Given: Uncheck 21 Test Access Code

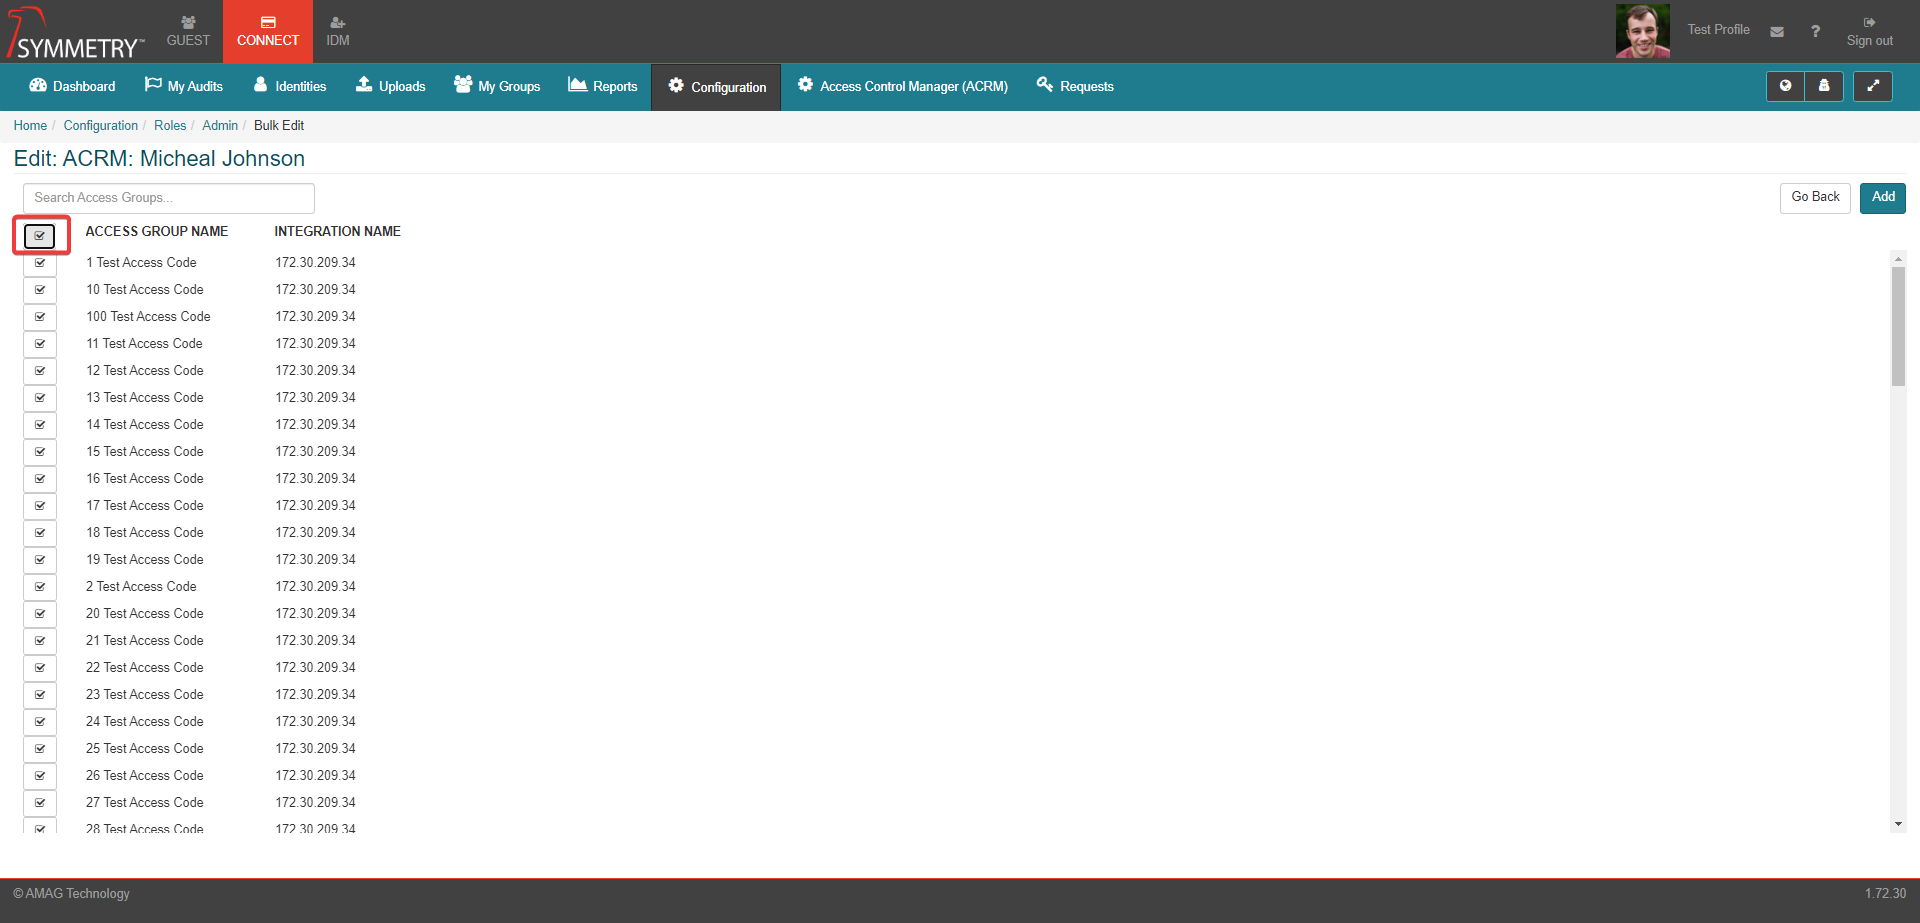Looking at the screenshot, I should point(40,641).
